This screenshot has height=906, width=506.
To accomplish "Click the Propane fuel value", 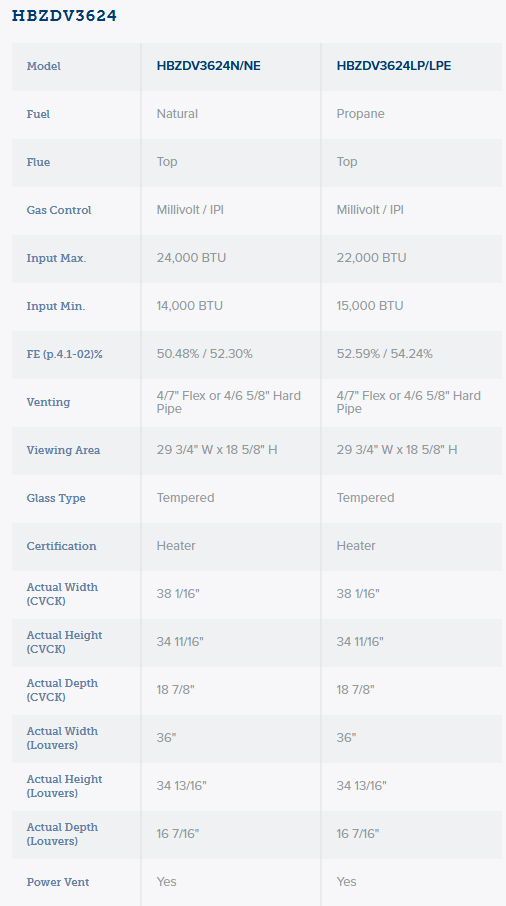I will click(x=360, y=114).
